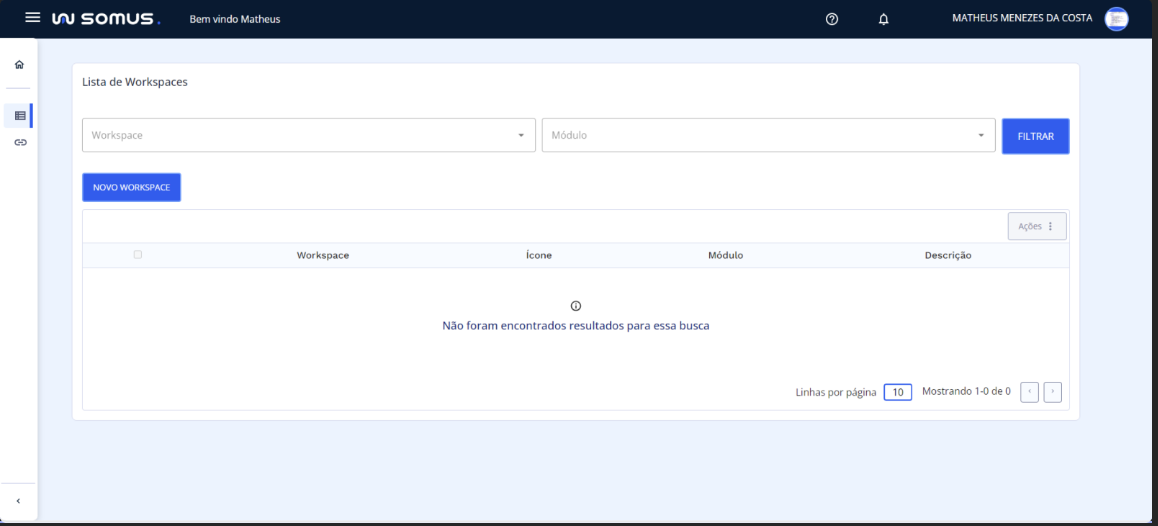Click the MATHEUS MENEZES DA COSTA username
Viewport: 1158px width, 526px height.
click(x=1022, y=18)
